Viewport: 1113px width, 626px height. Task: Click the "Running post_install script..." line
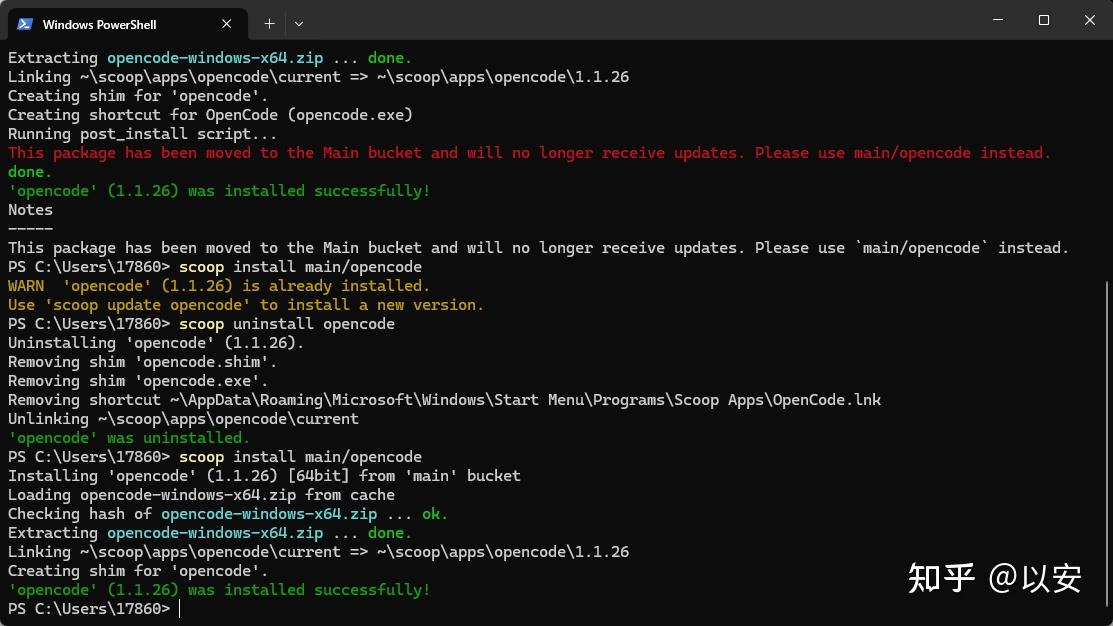coord(143,134)
